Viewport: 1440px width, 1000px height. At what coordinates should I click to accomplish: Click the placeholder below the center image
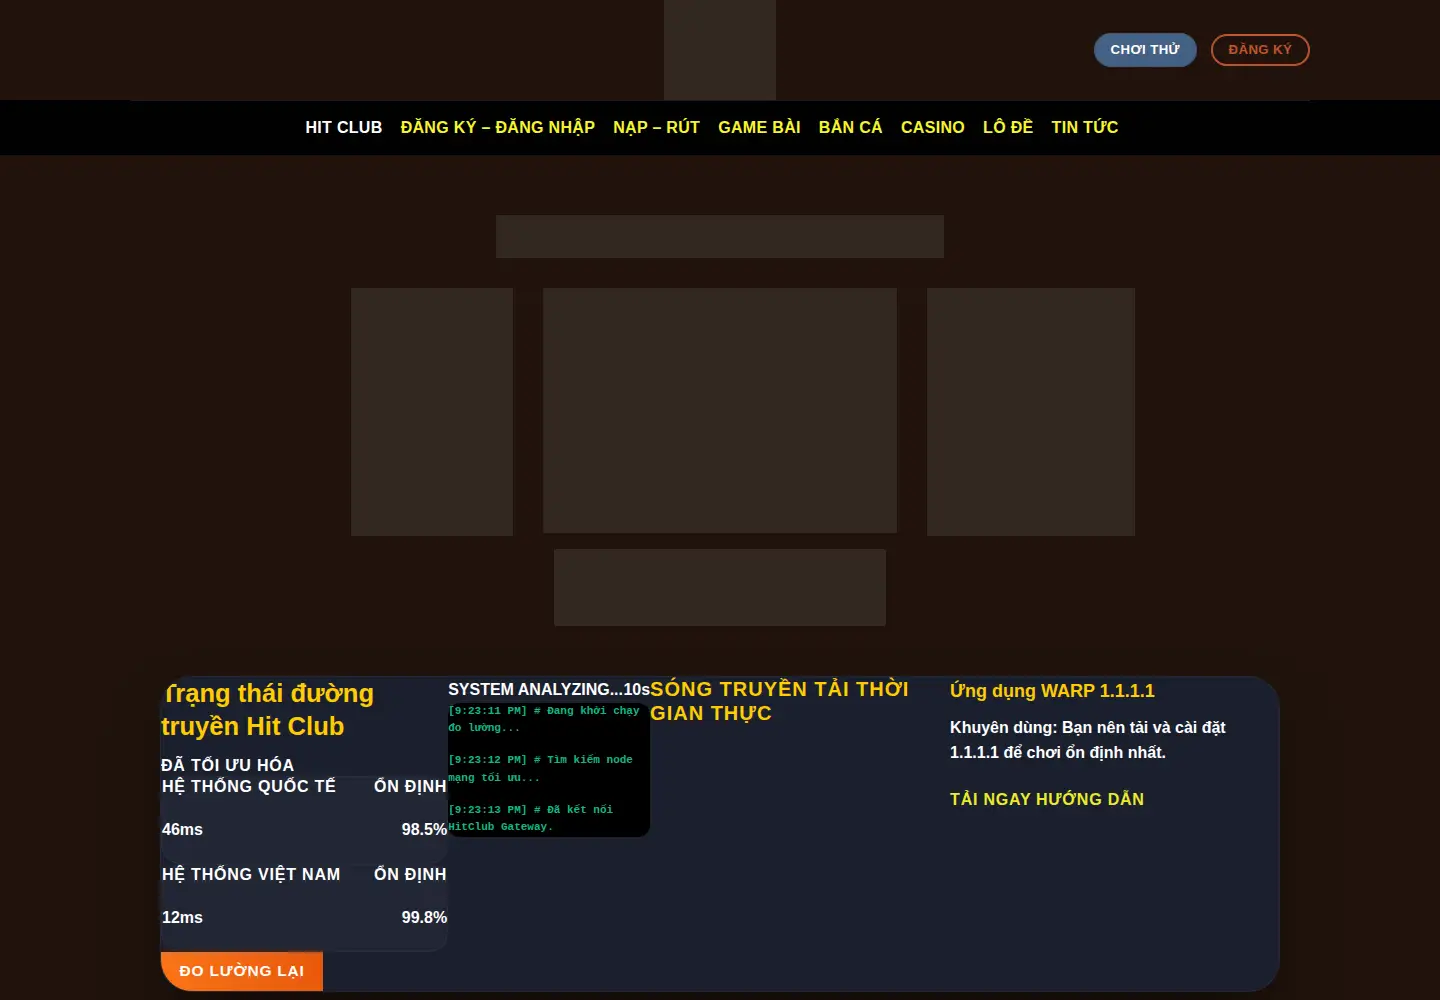click(720, 587)
